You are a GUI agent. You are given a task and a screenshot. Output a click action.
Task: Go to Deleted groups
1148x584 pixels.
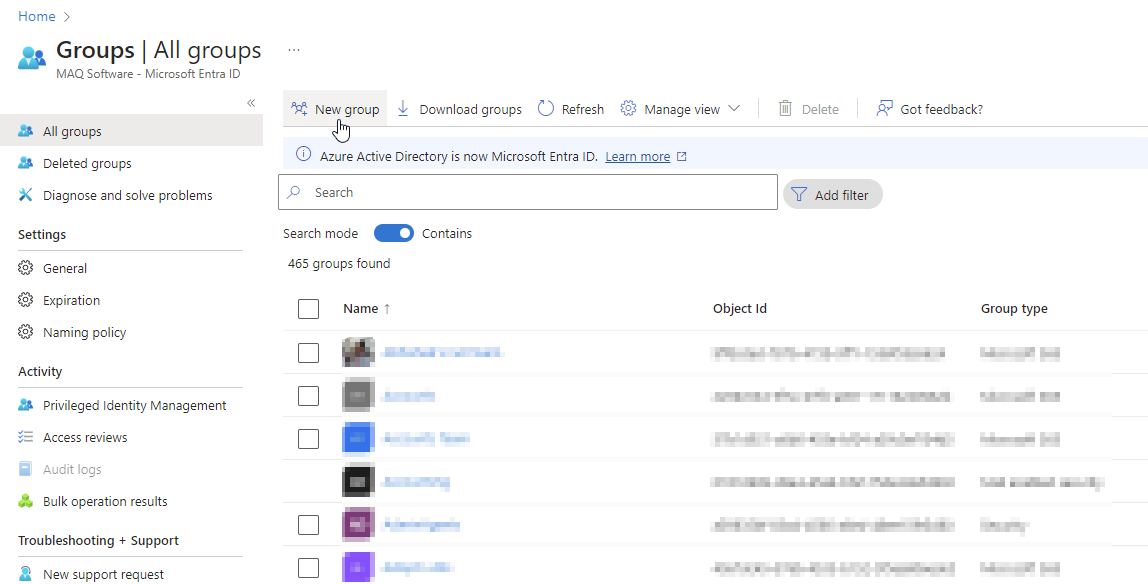[x=87, y=164]
